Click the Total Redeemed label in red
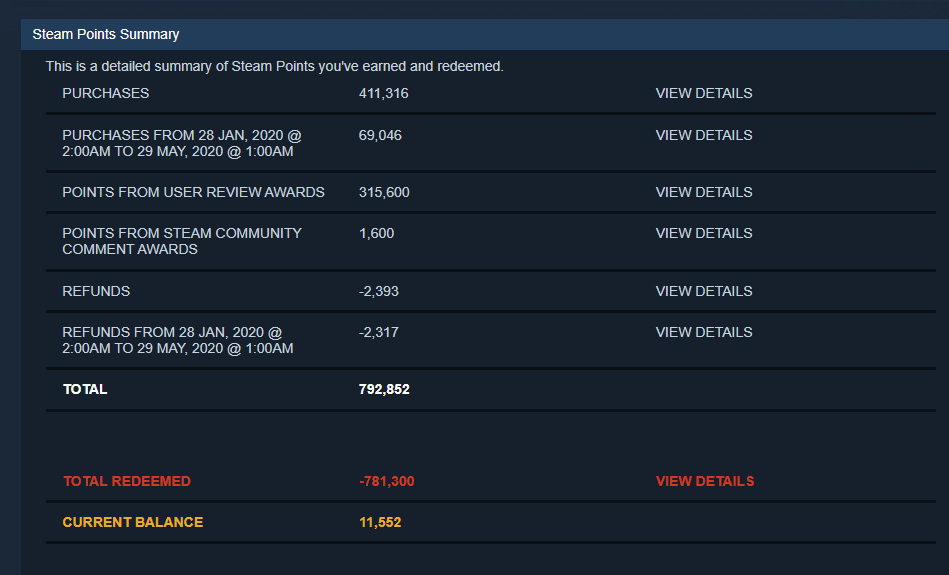 point(126,481)
